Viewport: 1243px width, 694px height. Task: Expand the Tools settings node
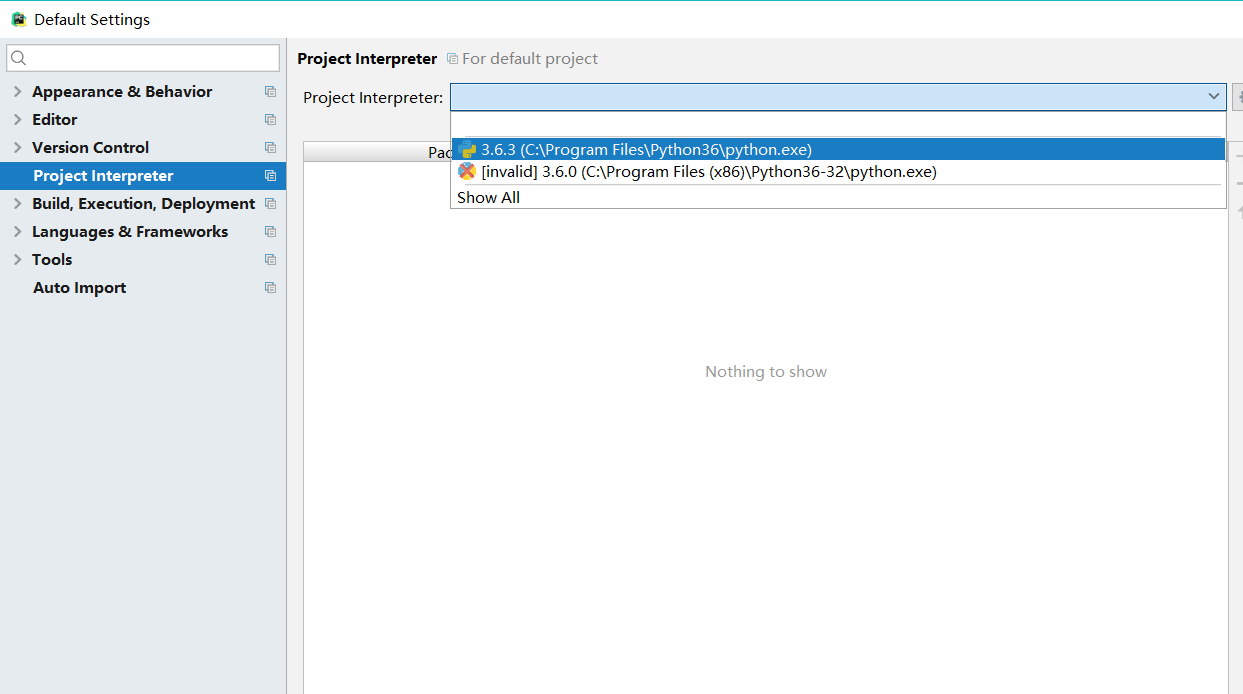pyautogui.click(x=17, y=259)
